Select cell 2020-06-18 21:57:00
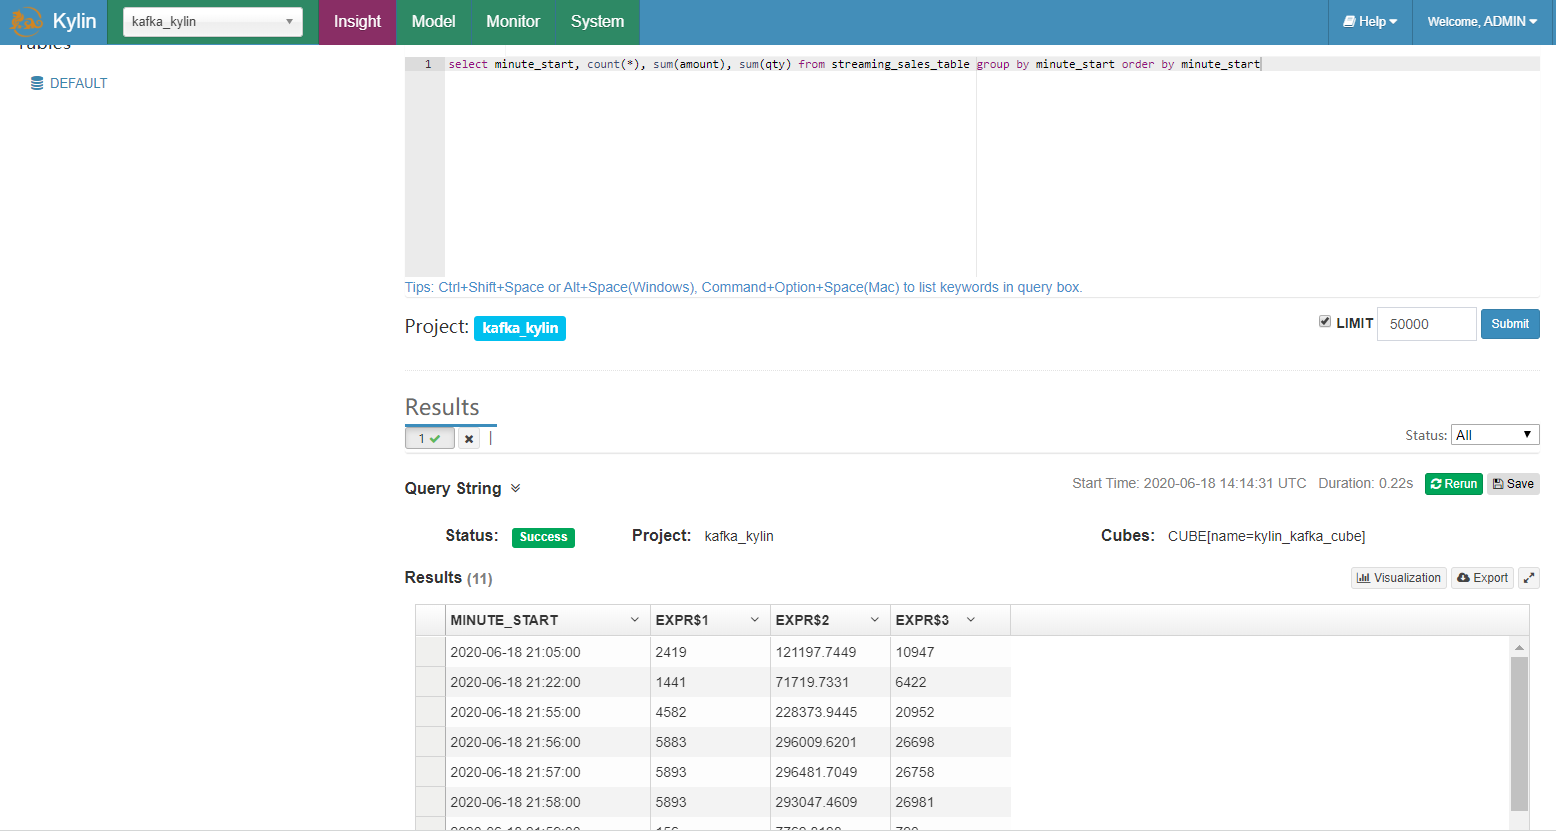Image resolution: width=1556 pixels, height=832 pixels. pos(548,772)
